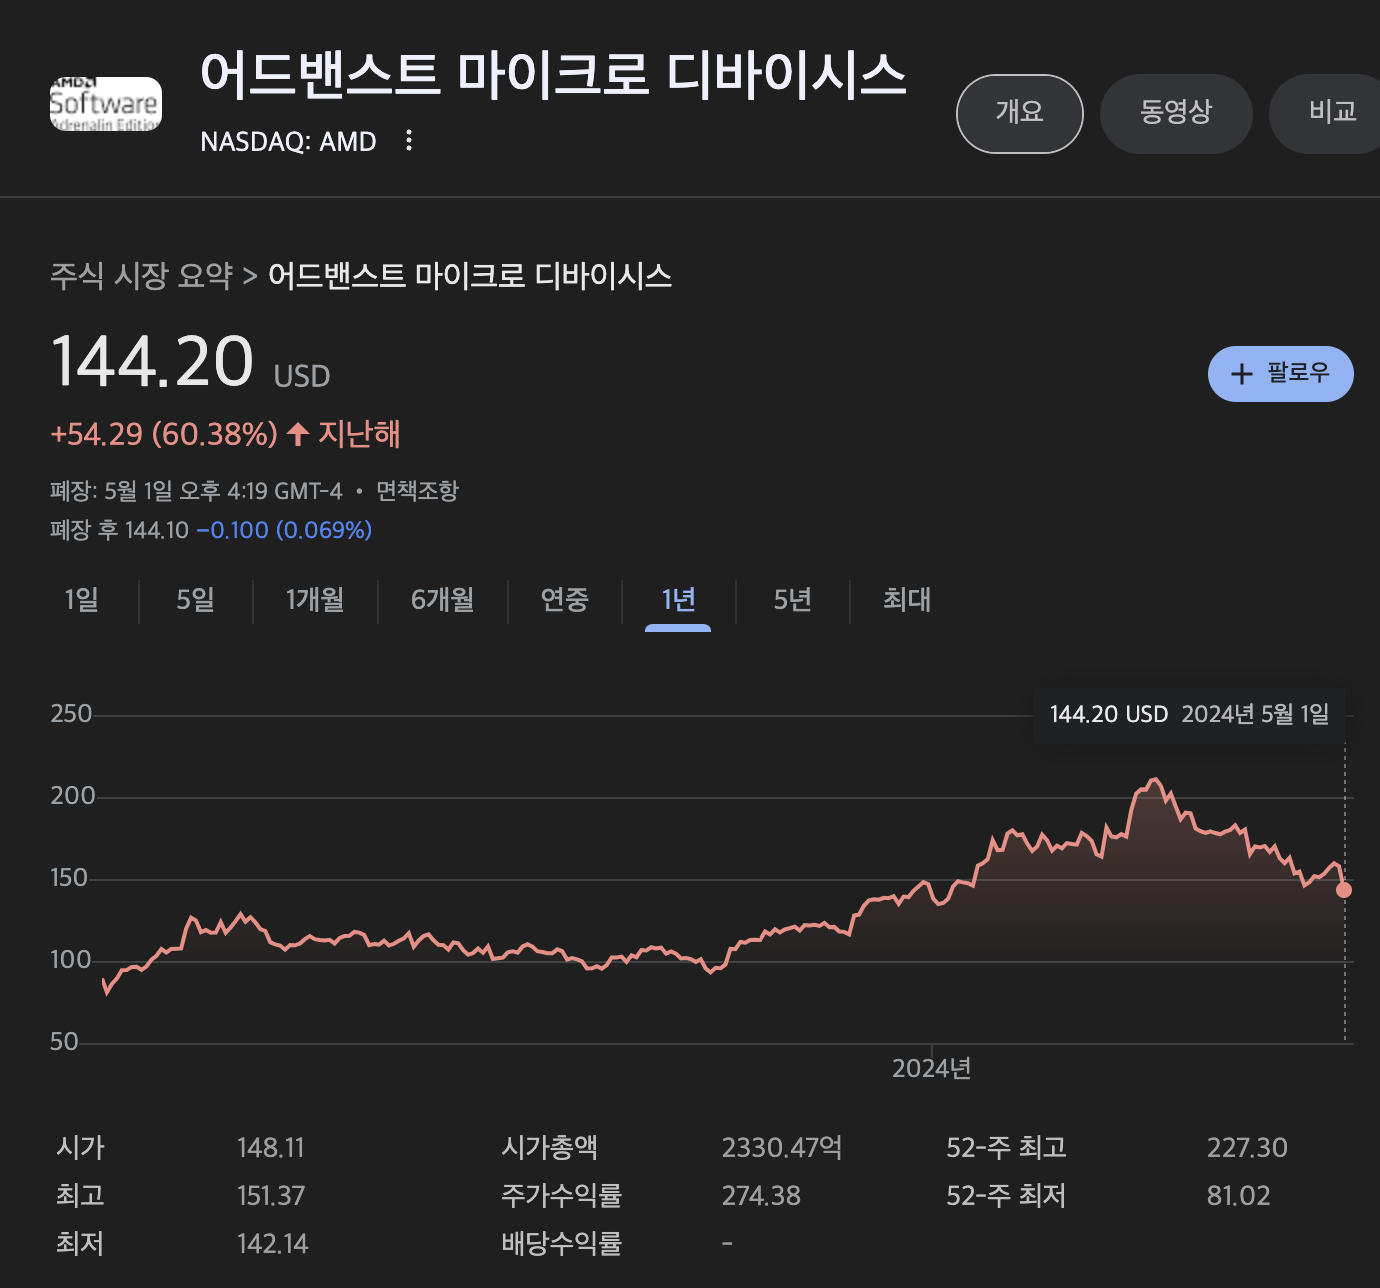Click the +54.29 (60.38%) change text
The height and width of the screenshot is (1288, 1380).
[x=164, y=434]
